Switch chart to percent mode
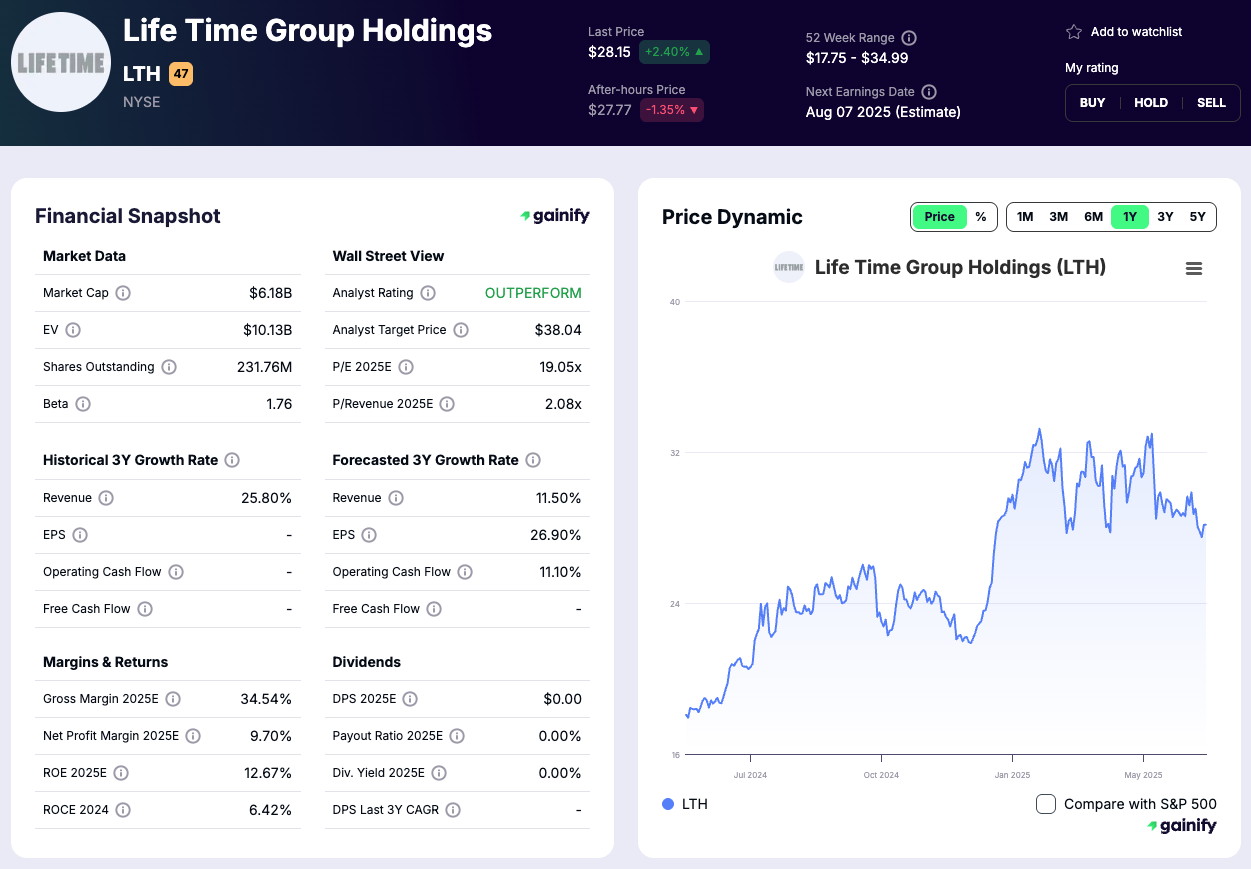This screenshot has height=869, width=1251. point(981,217)
